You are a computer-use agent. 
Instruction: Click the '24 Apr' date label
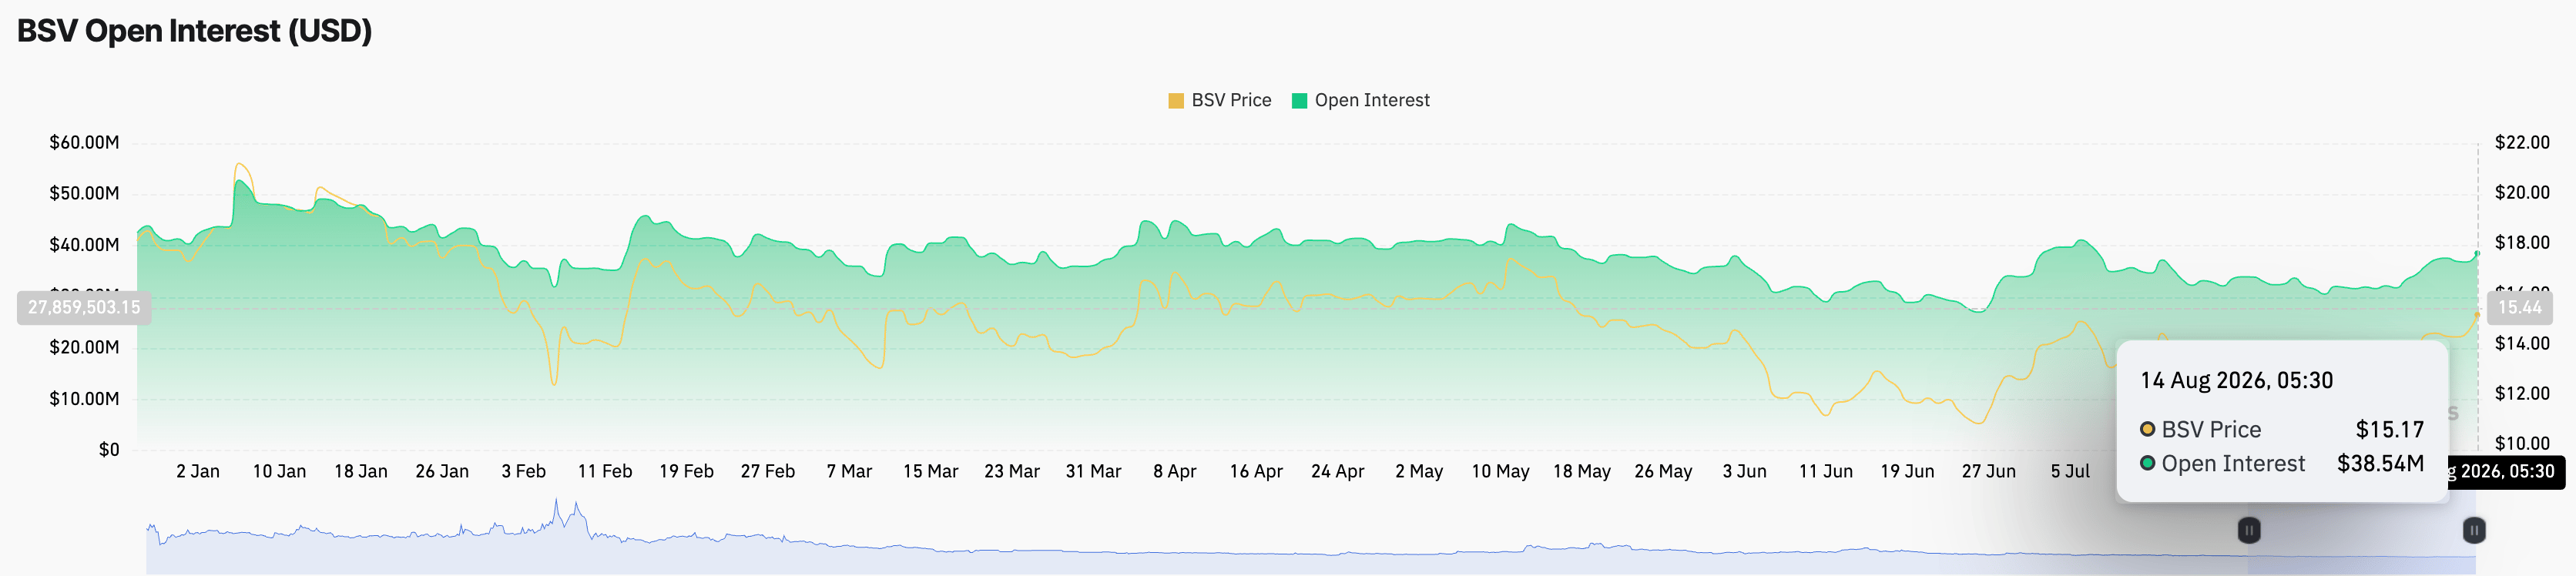[1338, 471]
